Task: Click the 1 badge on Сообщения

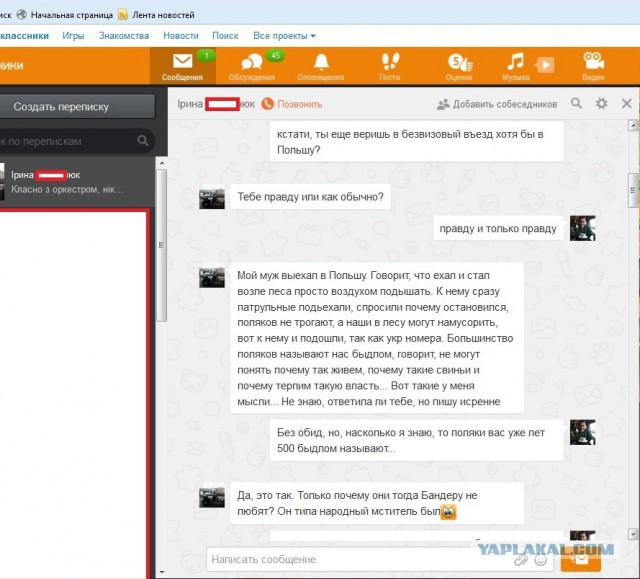Action: point(206,56)
